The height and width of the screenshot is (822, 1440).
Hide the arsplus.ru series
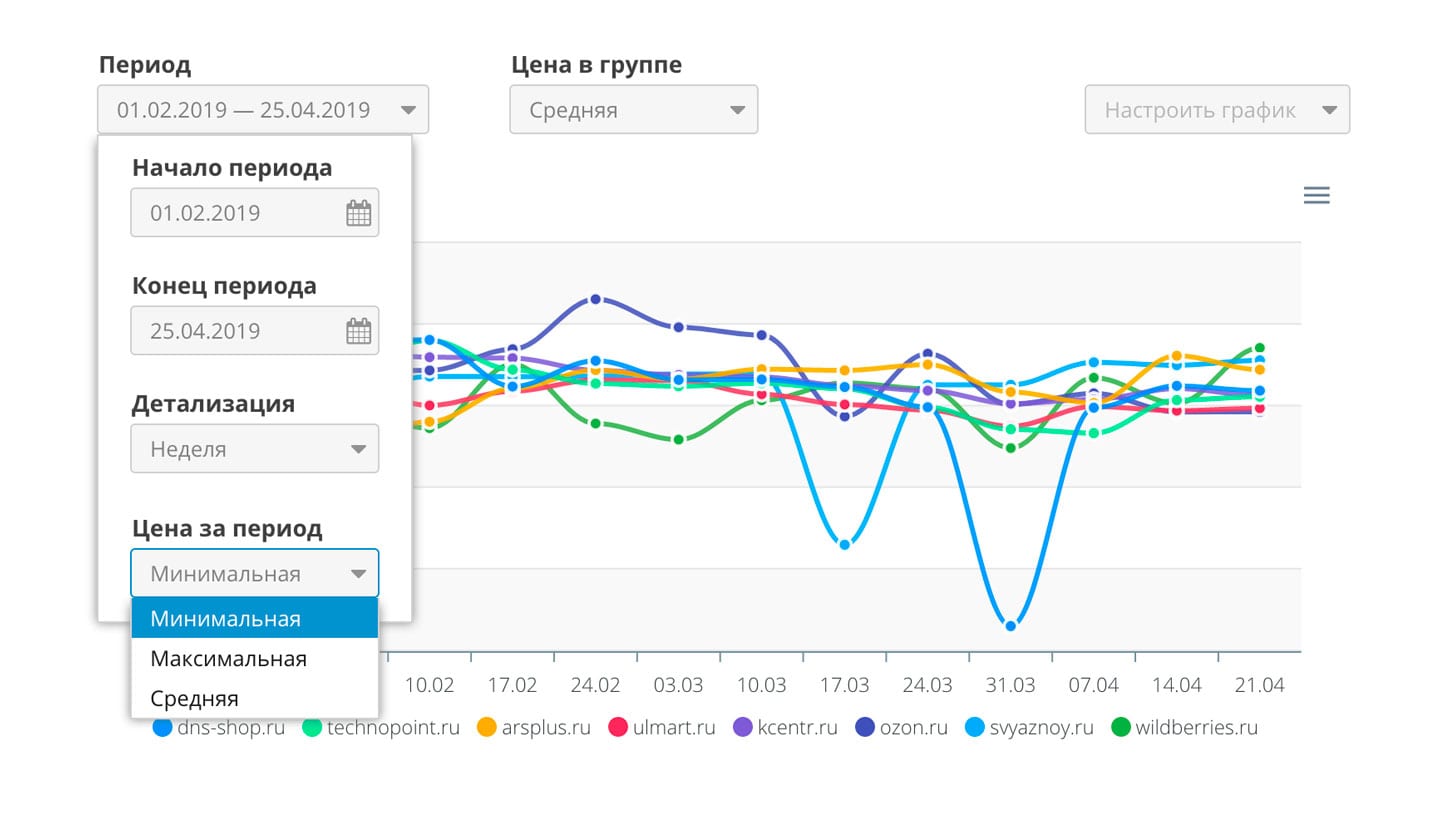click(534, 727)
